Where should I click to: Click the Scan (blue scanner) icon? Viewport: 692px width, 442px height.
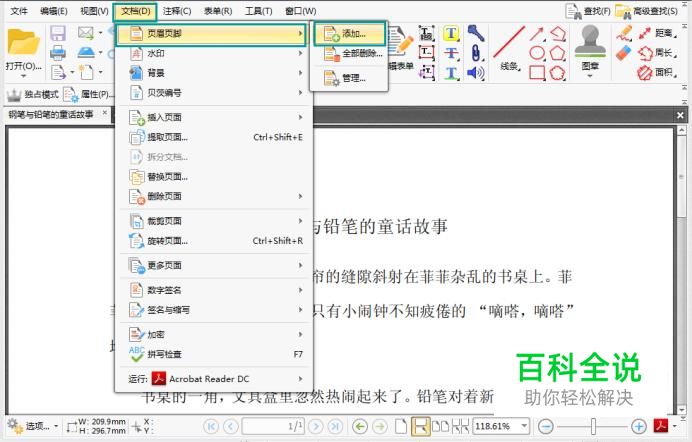pyautogui.click(x=86, y=52)
